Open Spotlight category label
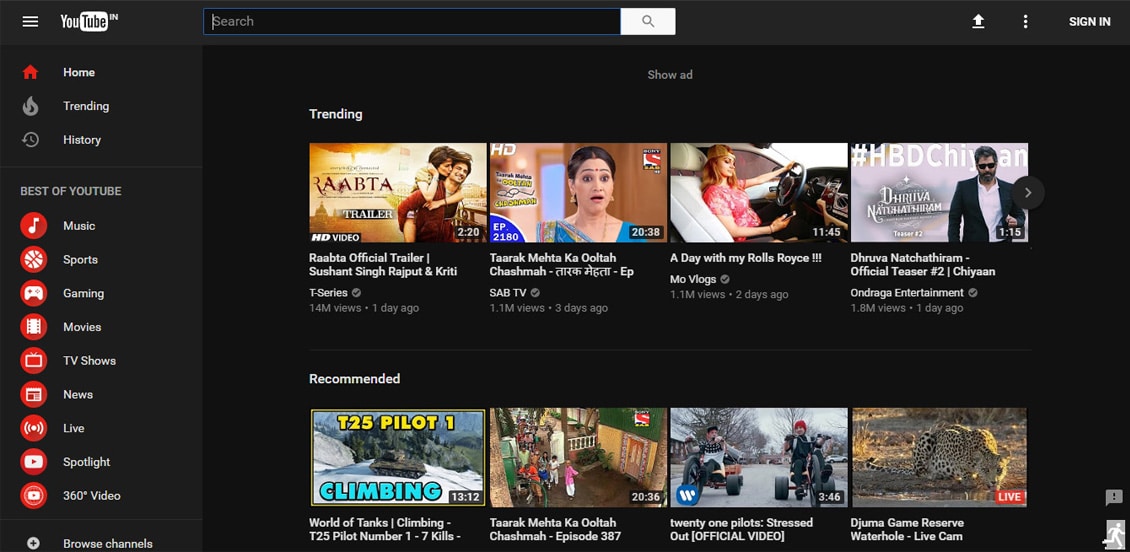 coord(86,462)
